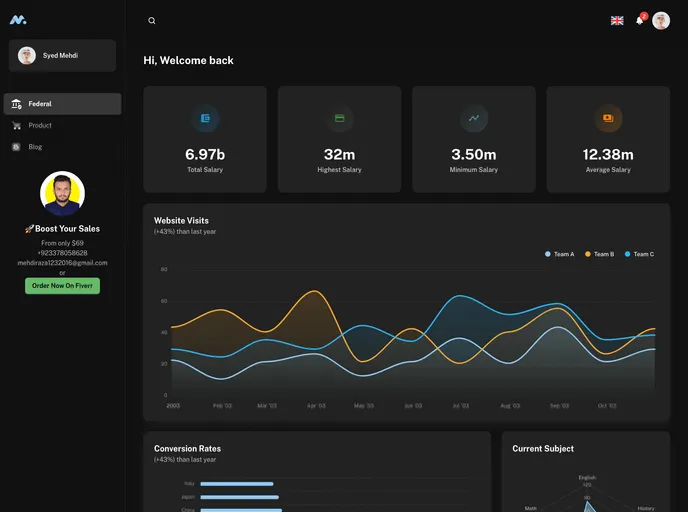Click the Order Now On Fiverr button
Screen dimensions: 688x512
pyautogui.click(x=62, y=286)
